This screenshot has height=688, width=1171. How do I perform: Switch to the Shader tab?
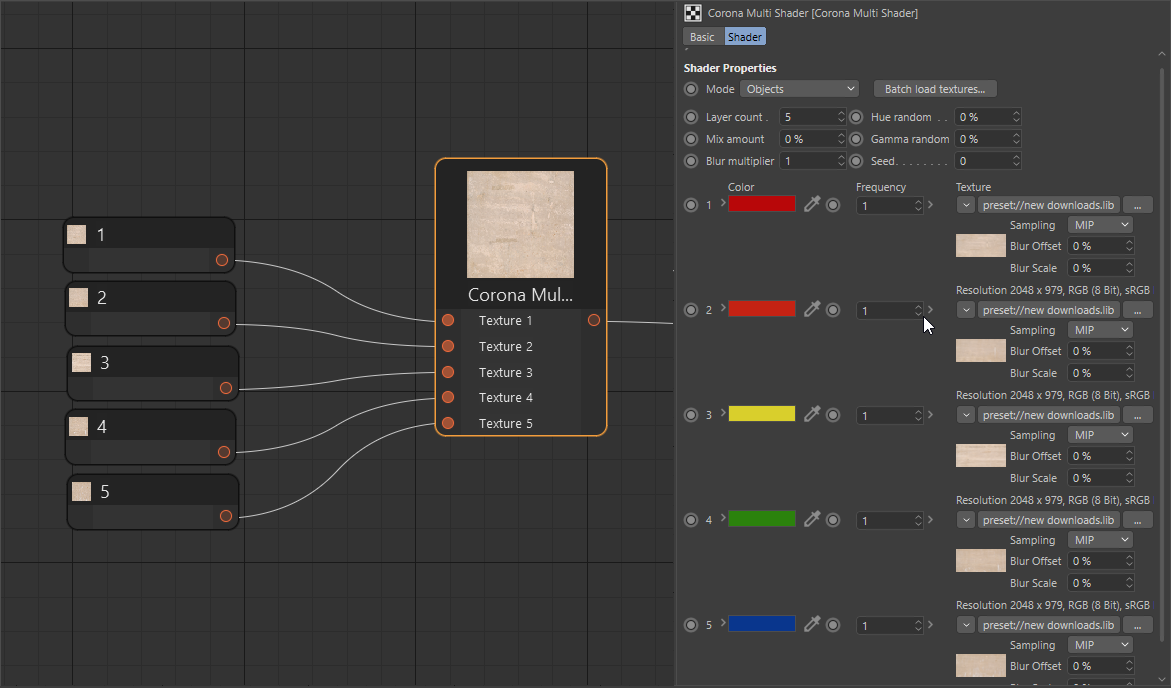745,37
